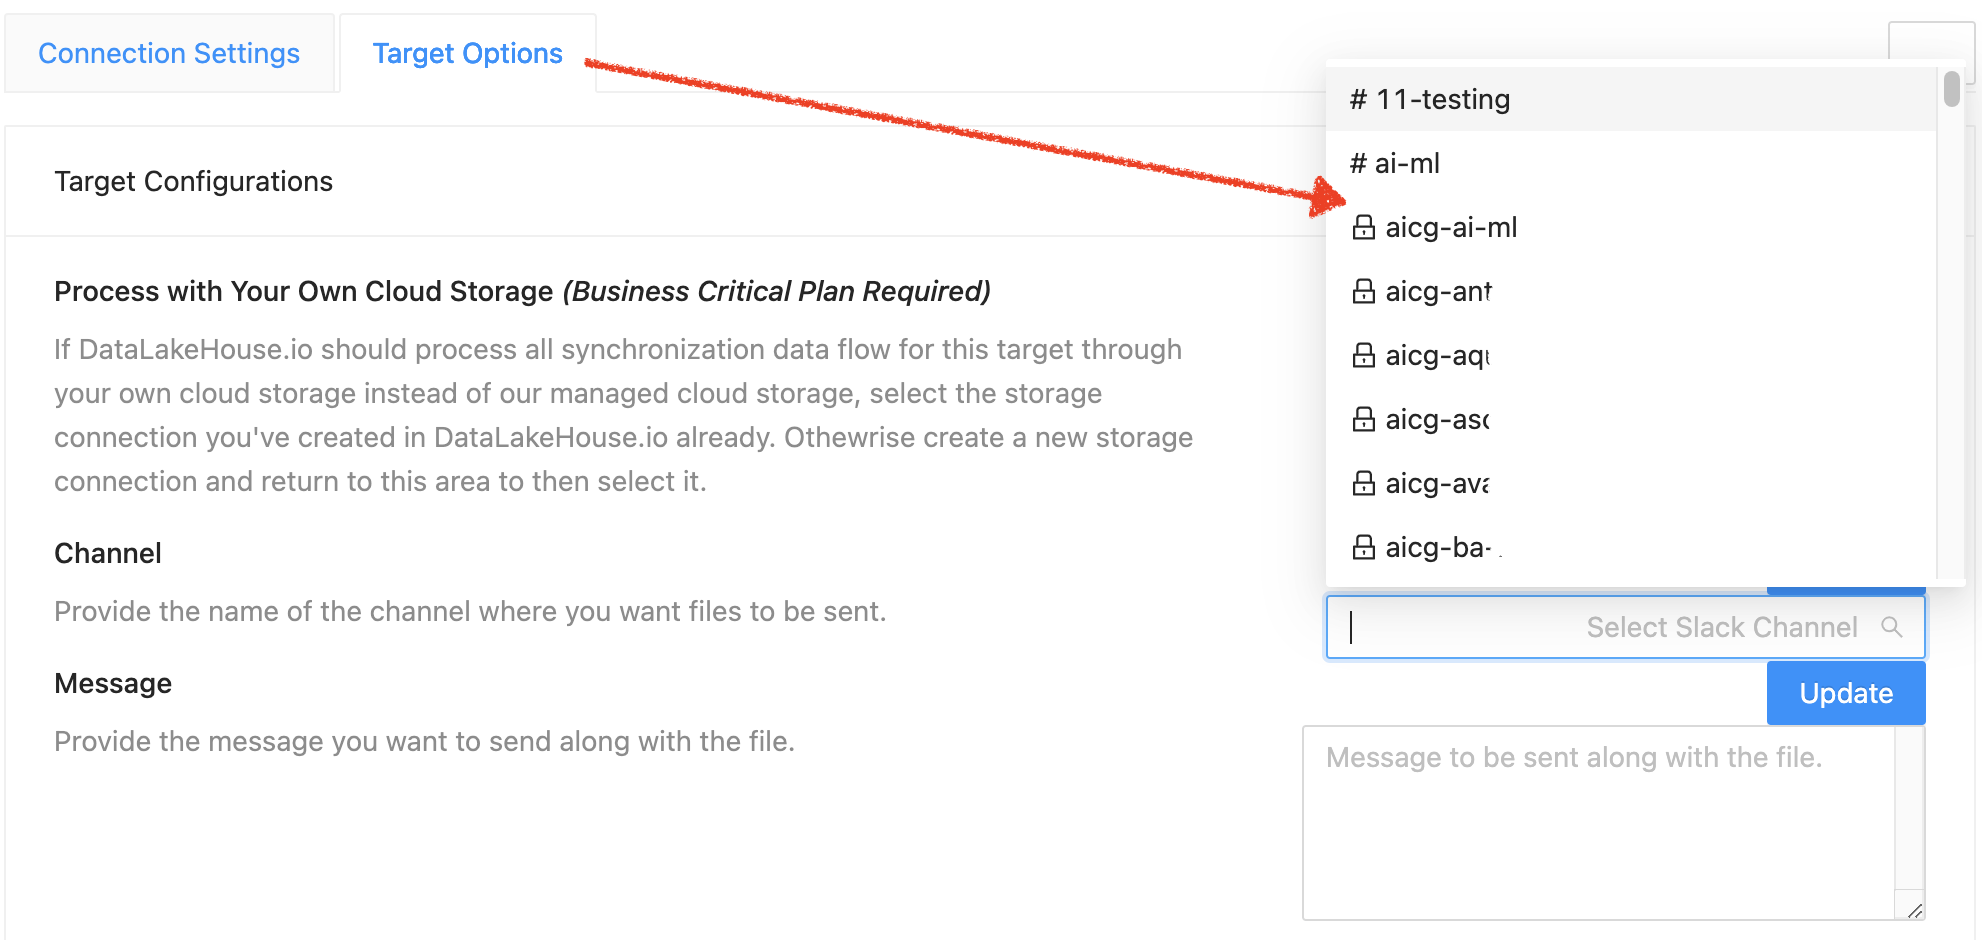Pick the private channel starting with aicg-av
This screenshot has height=940, width=1982.
(1436, 484)
